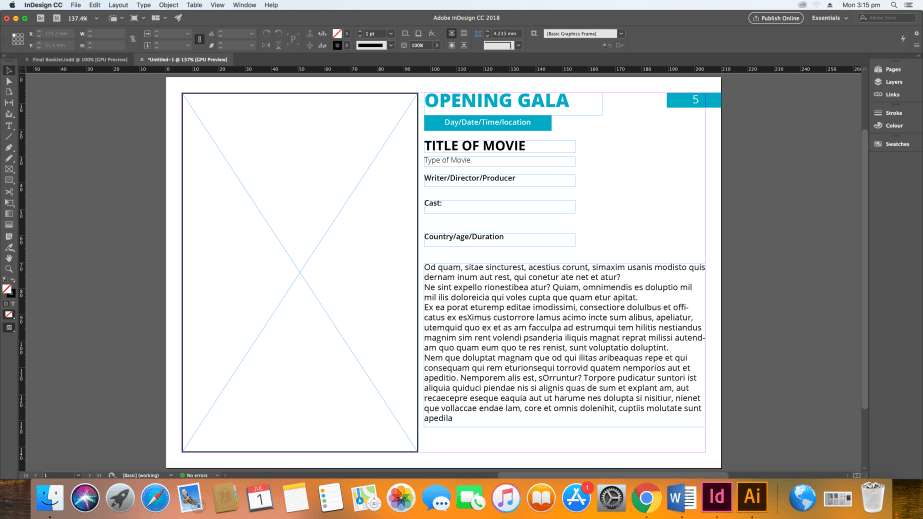Toggle the screen mode button in the toolbox
The height and width of the screenshot is (519, 923).
click(9, 328)
